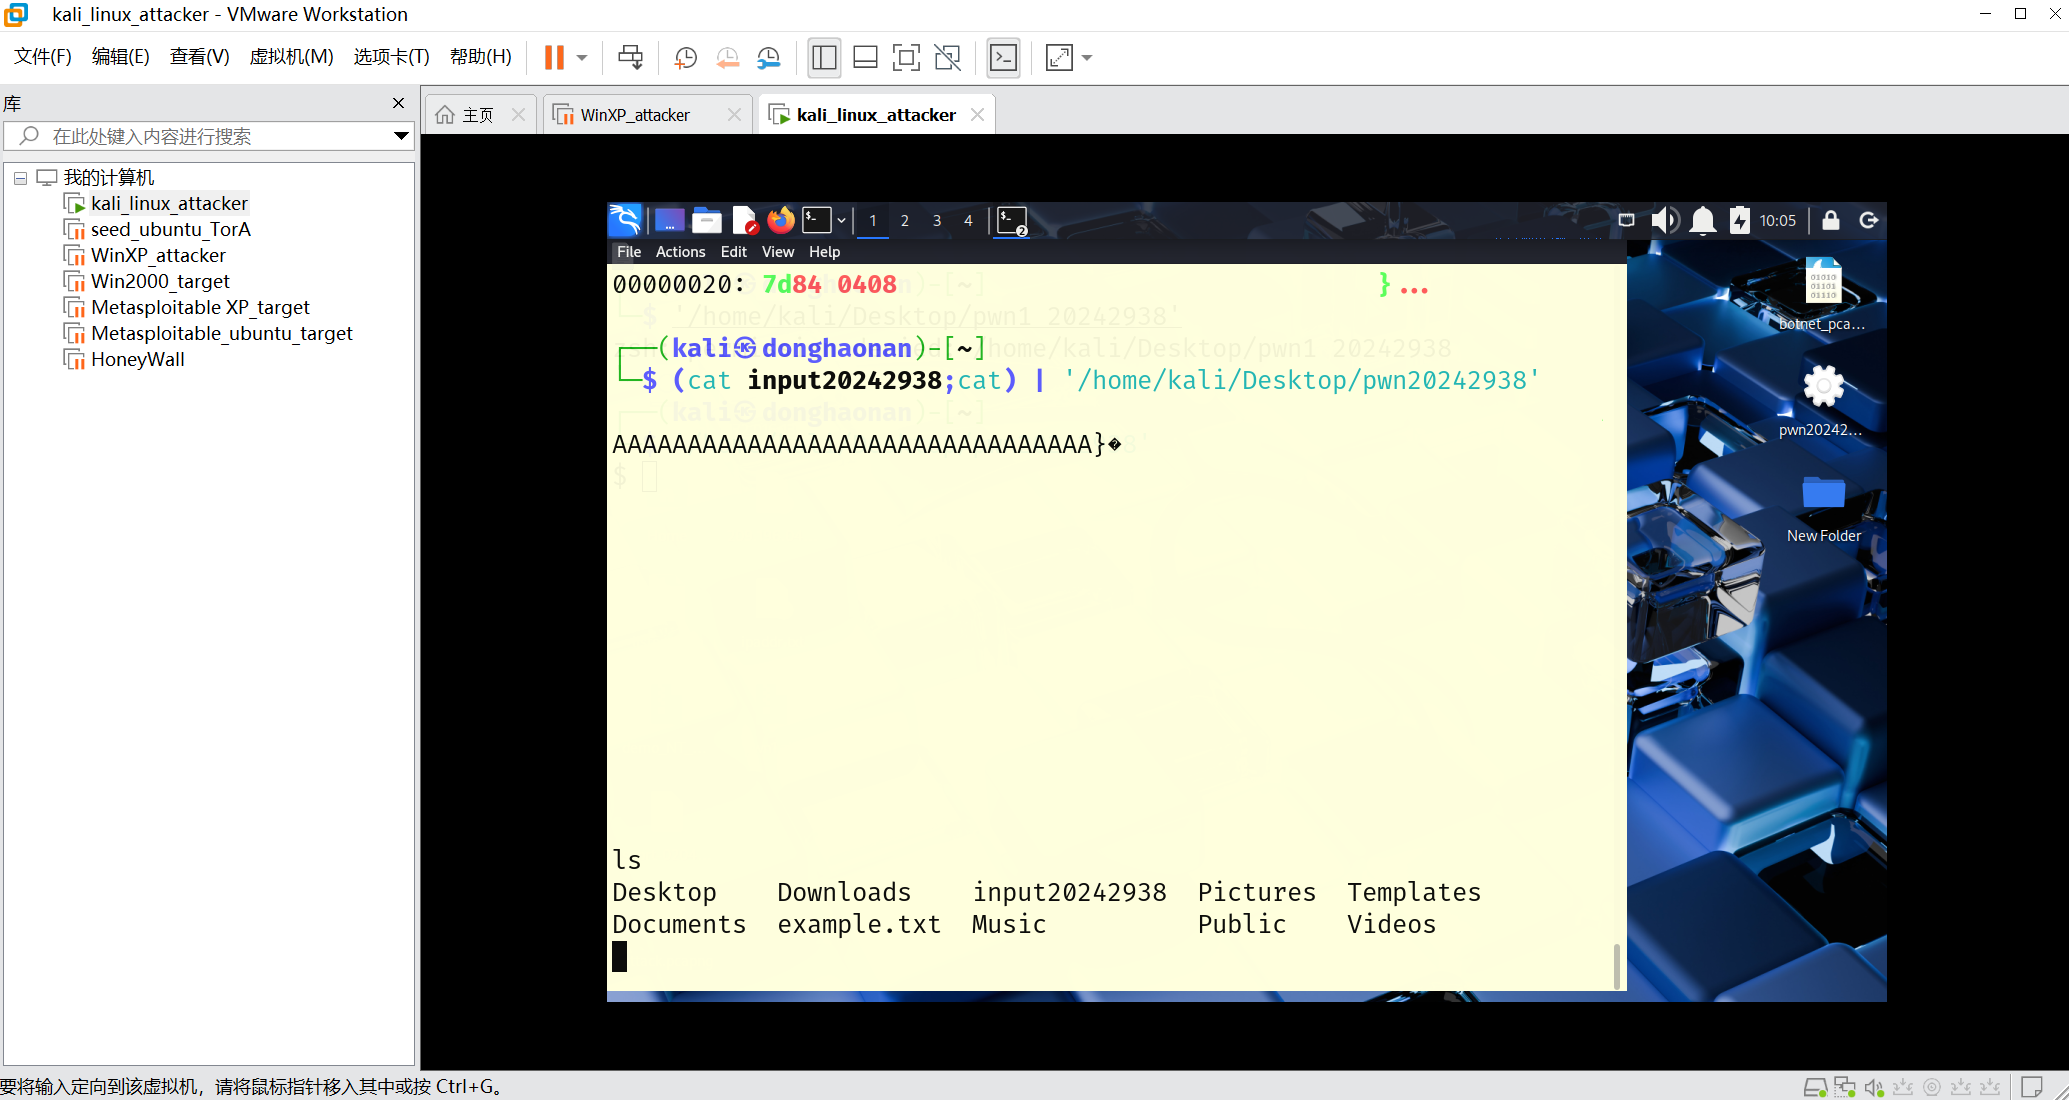2069x1100 pixels.
Task: Launch Firefox from the Kali panel
Action: coord(780,220)
